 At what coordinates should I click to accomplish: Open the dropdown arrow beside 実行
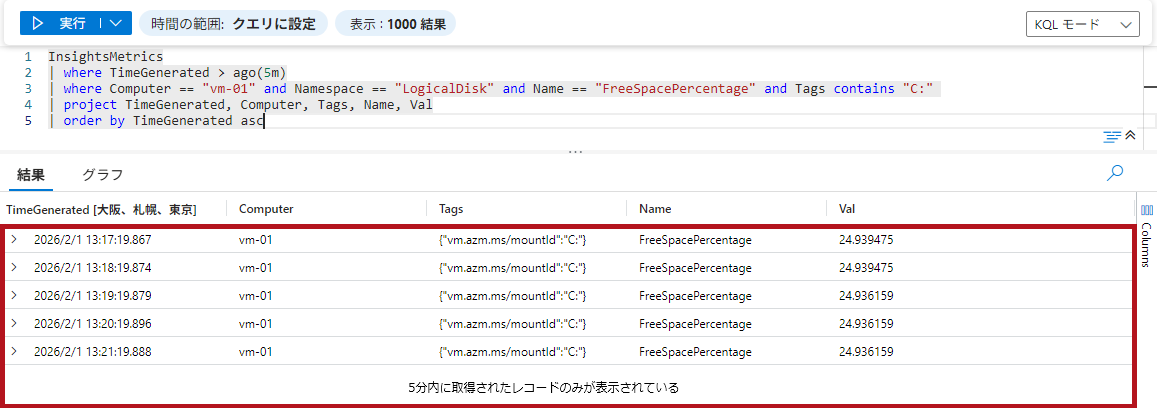pos(117,23)
